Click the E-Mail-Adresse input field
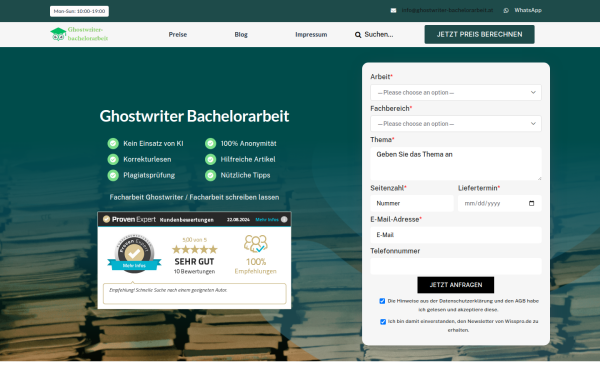 456,235
